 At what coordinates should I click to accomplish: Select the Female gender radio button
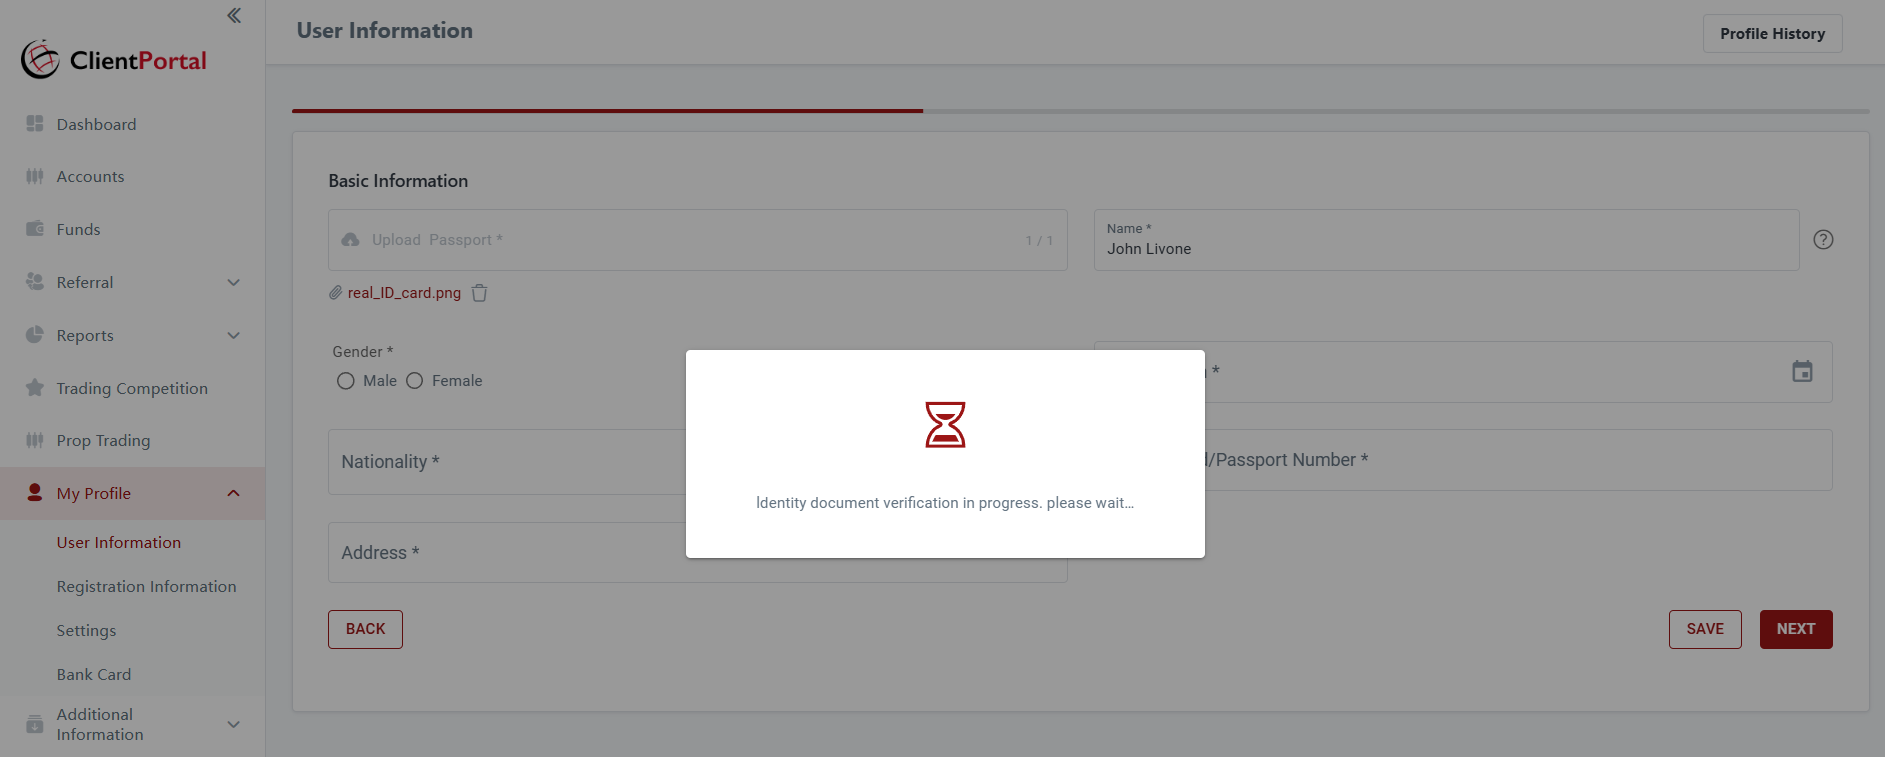point(415,381)
